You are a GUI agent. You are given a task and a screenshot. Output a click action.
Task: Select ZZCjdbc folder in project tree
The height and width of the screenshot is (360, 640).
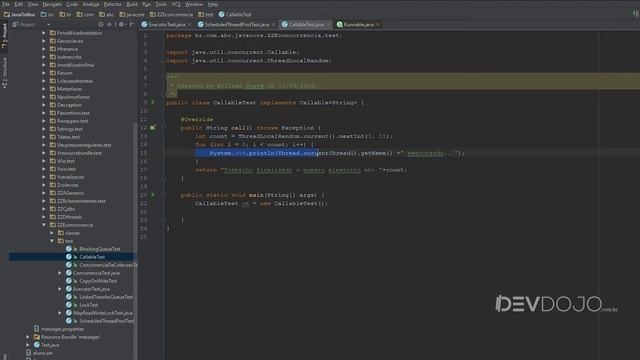click(66, 209)
